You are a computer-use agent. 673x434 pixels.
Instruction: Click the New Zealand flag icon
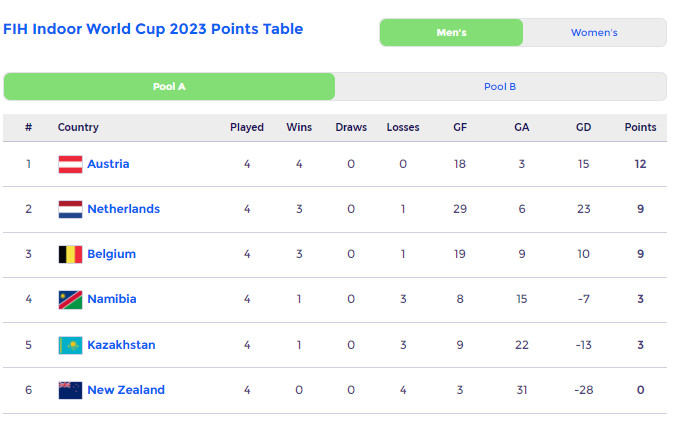(x=70, y=390)
